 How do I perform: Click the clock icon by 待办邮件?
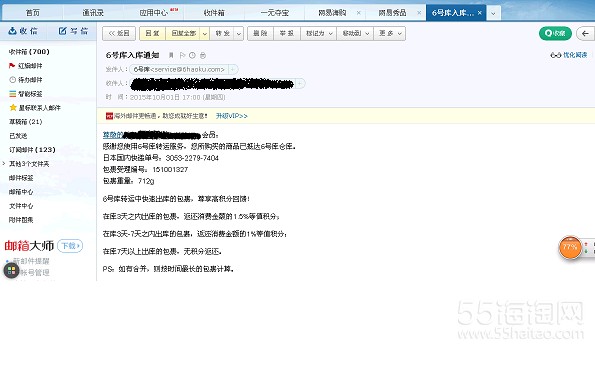[x=13, y=80]
